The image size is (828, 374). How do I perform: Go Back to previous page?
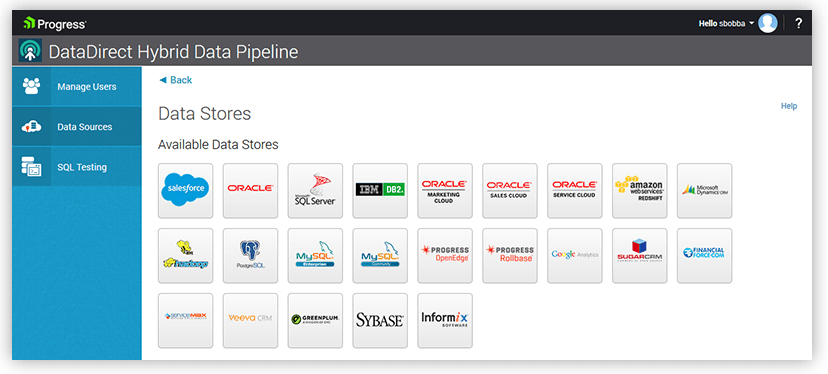click(175, 80)
